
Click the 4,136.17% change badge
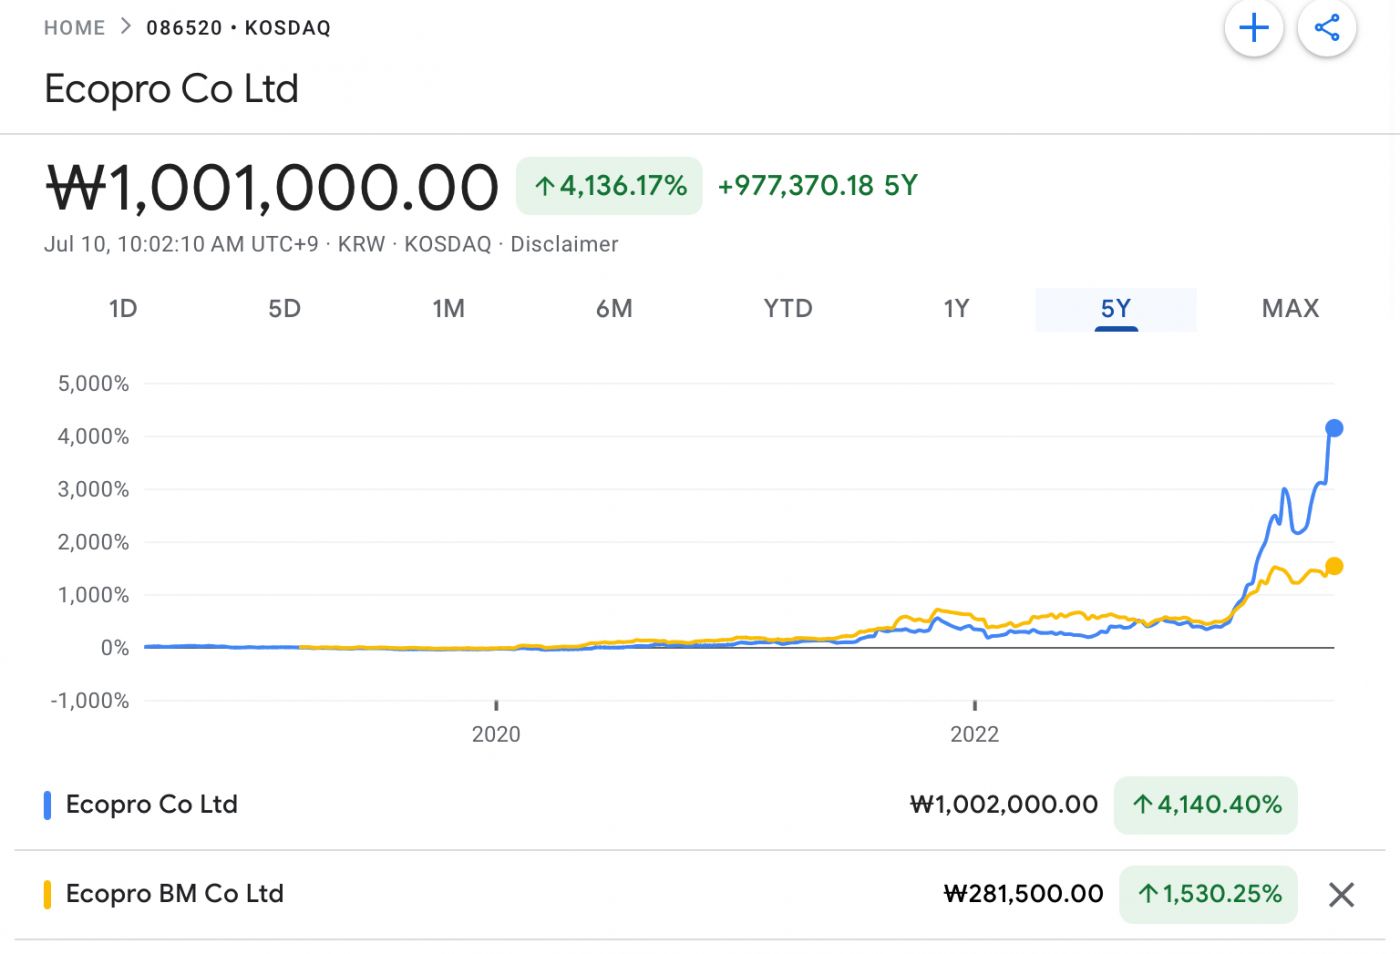point(609,186)
